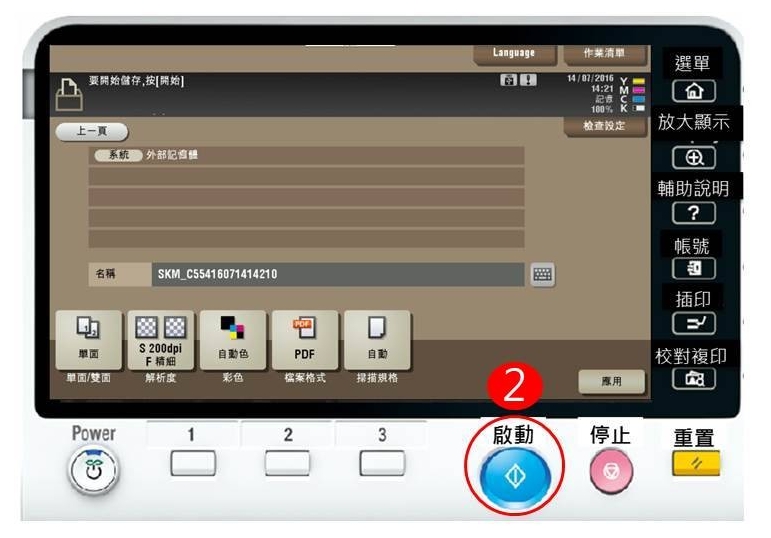Screen dimensions: 771x538
Task: Push the Power button
Action: click(93, 470)
